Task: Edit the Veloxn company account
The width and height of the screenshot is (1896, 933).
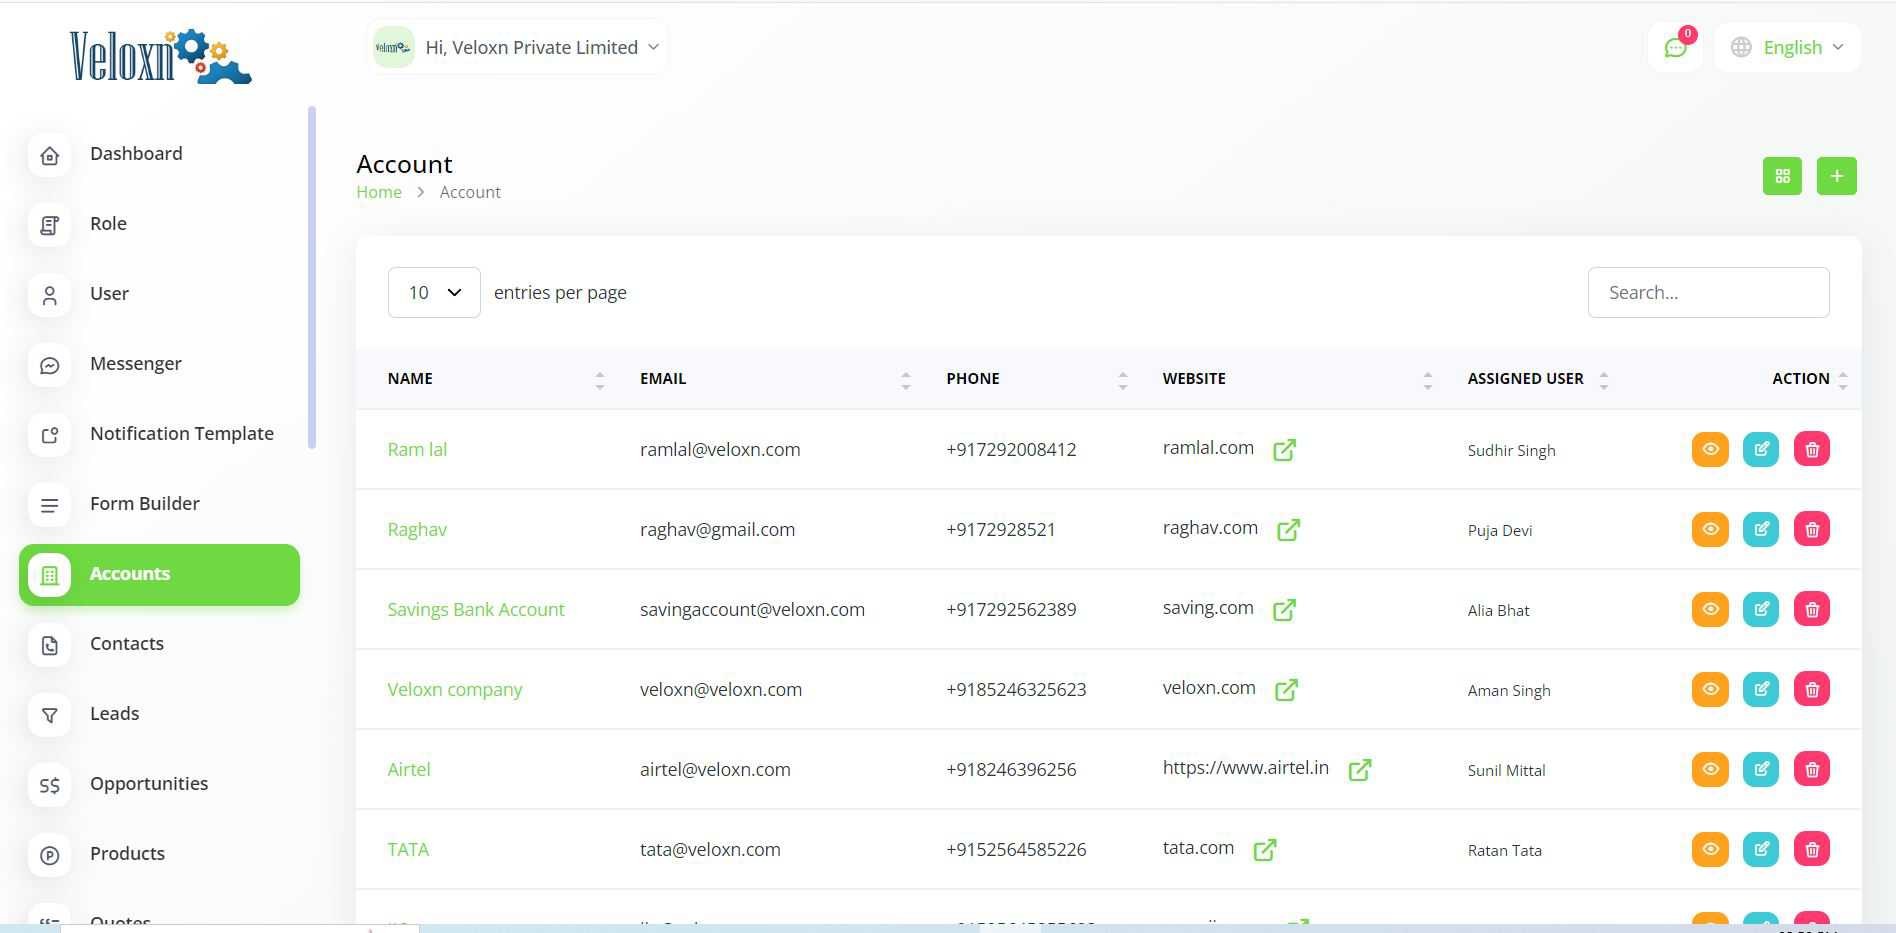Action: click(1760, 689)
